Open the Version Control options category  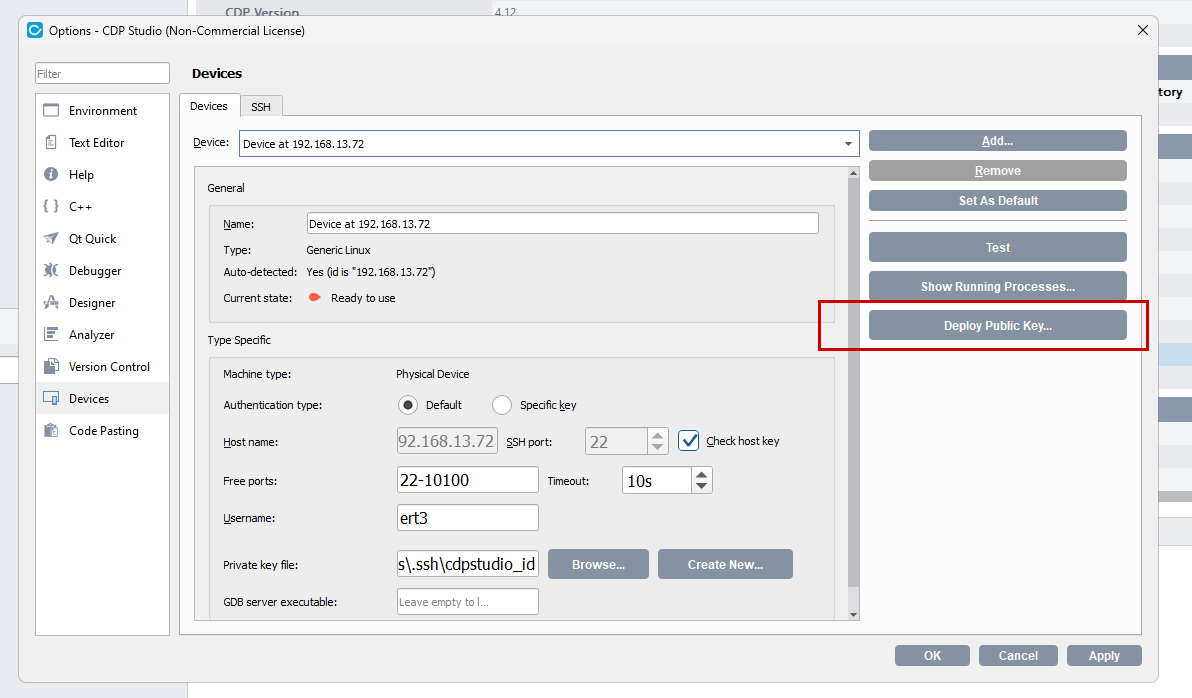[102, 366]
